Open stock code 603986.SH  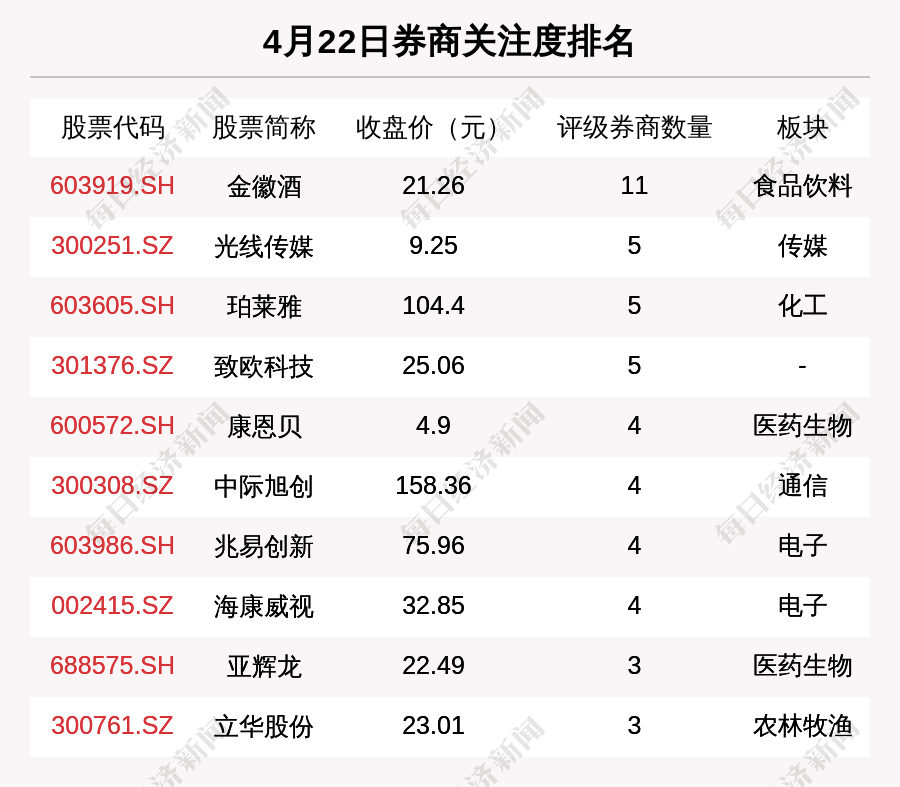tap(112, 545)
